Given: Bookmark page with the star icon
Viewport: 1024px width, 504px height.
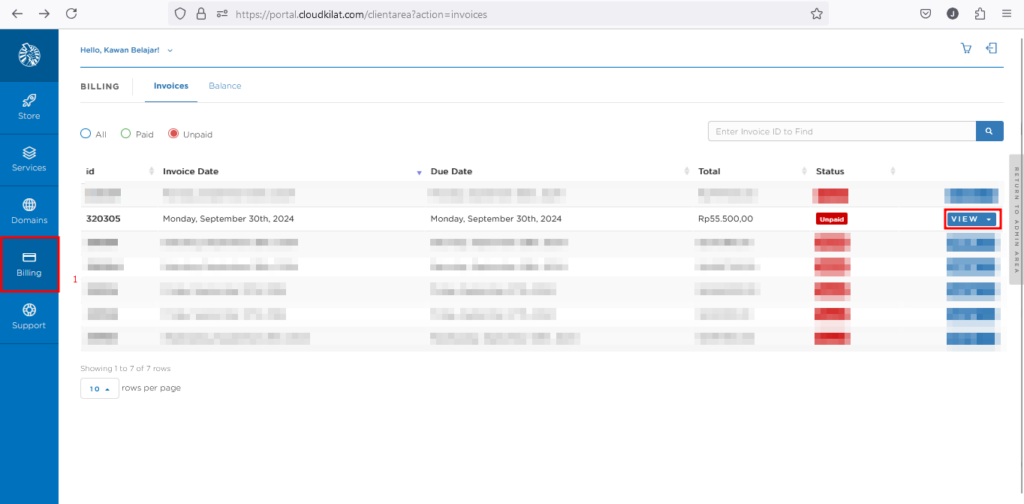Looking at the screenshot, I should click(x=816, y=14).
